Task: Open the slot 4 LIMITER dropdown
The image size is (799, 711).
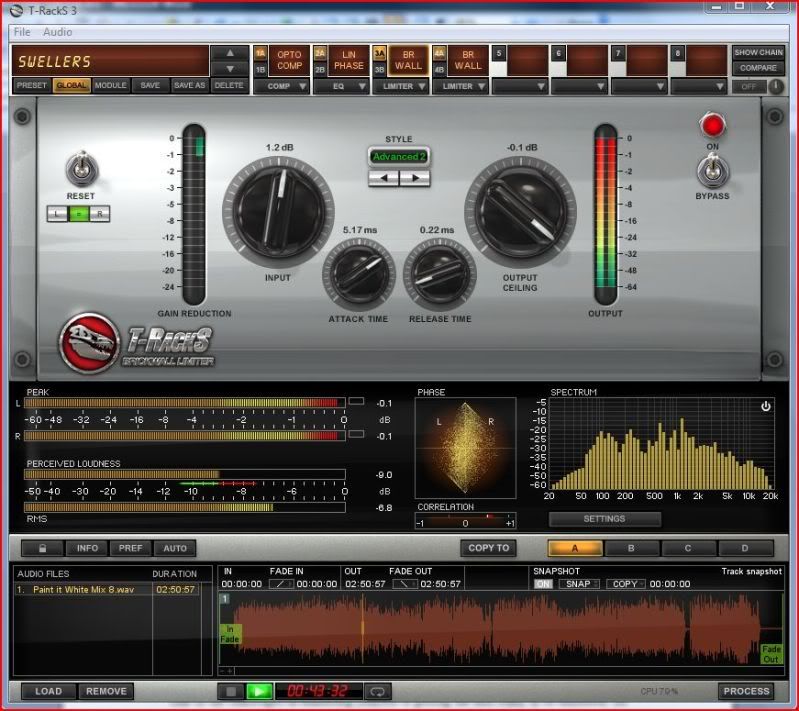Action: [x=461, y=86]
